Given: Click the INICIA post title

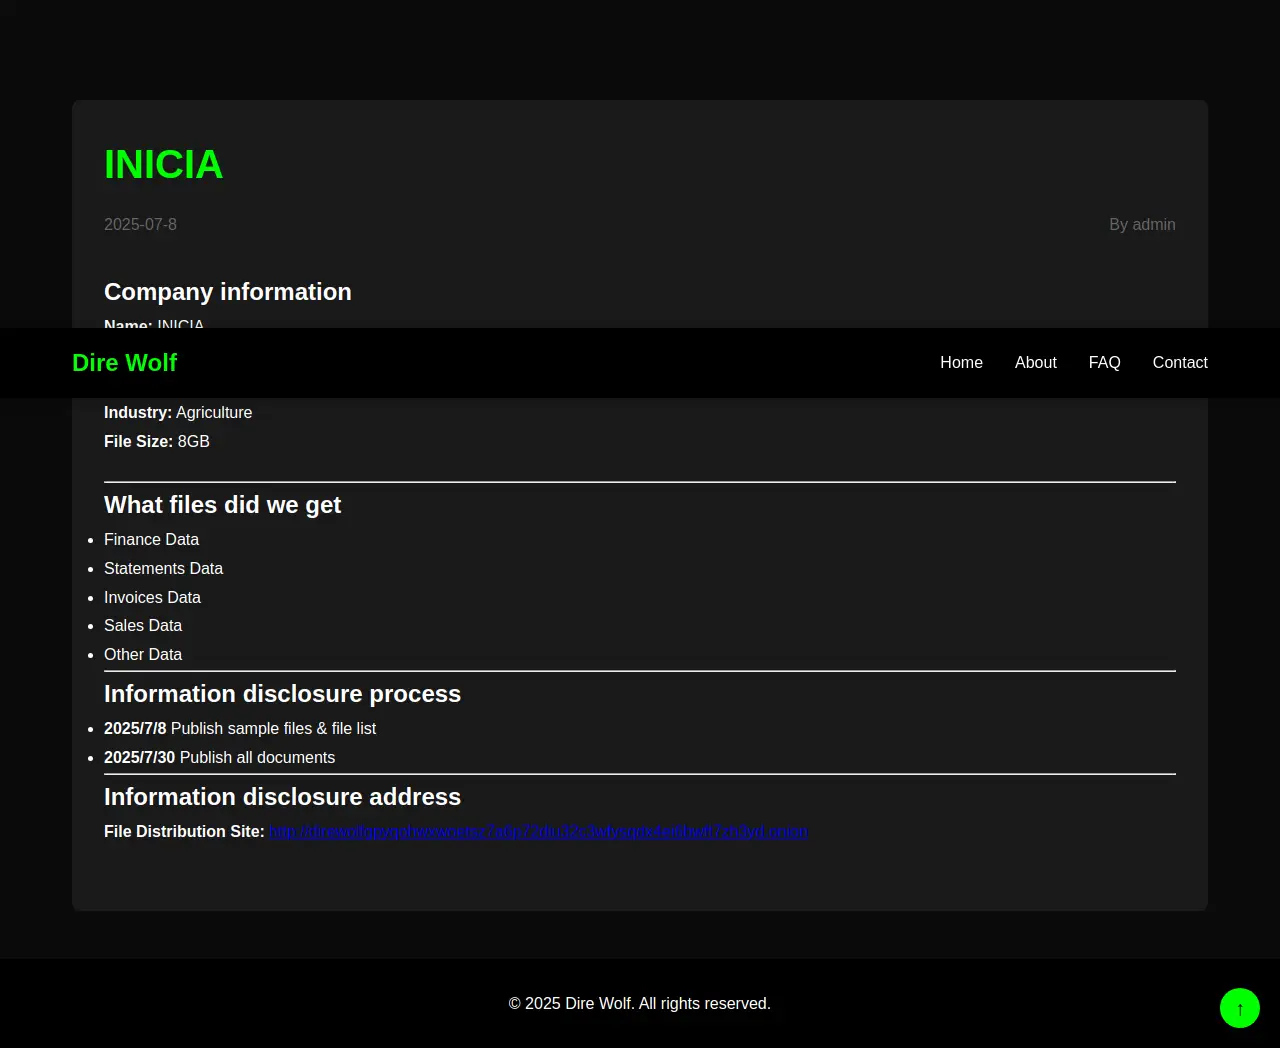Looking at the screenshot, I should point(163,165).
